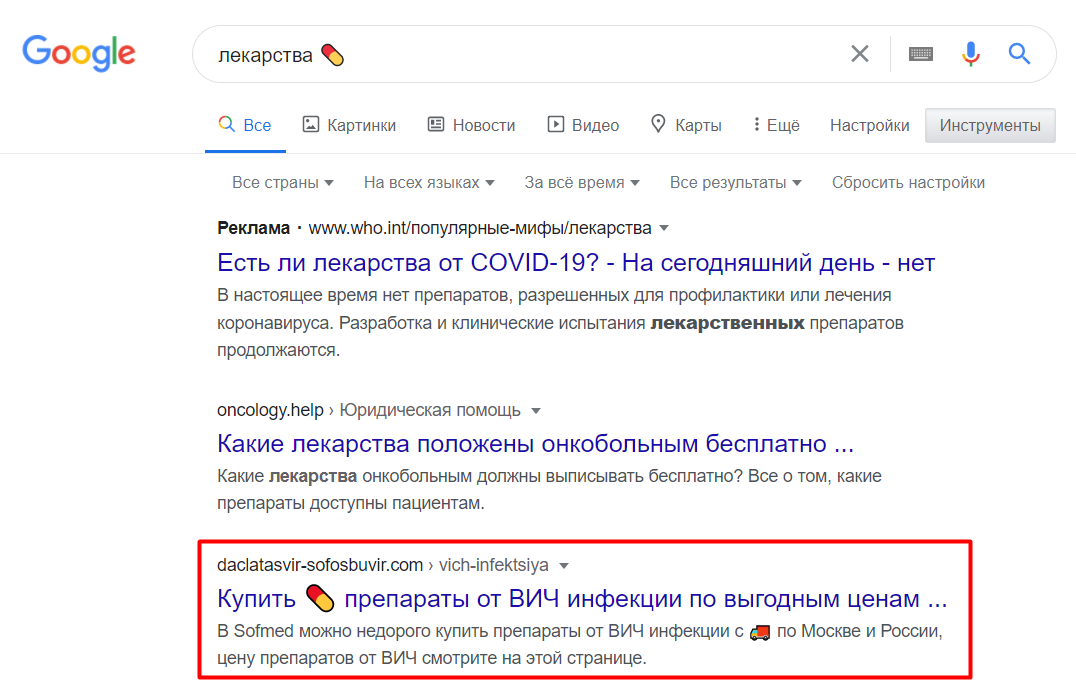Click the daclatasvir-sofosbuvir.com › vich-infektsiya breadcrumb

383,565
